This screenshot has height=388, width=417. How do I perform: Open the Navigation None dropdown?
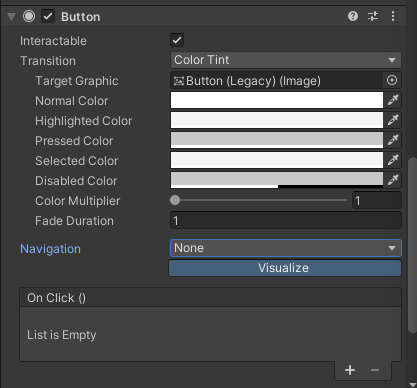tap(286, 248)
